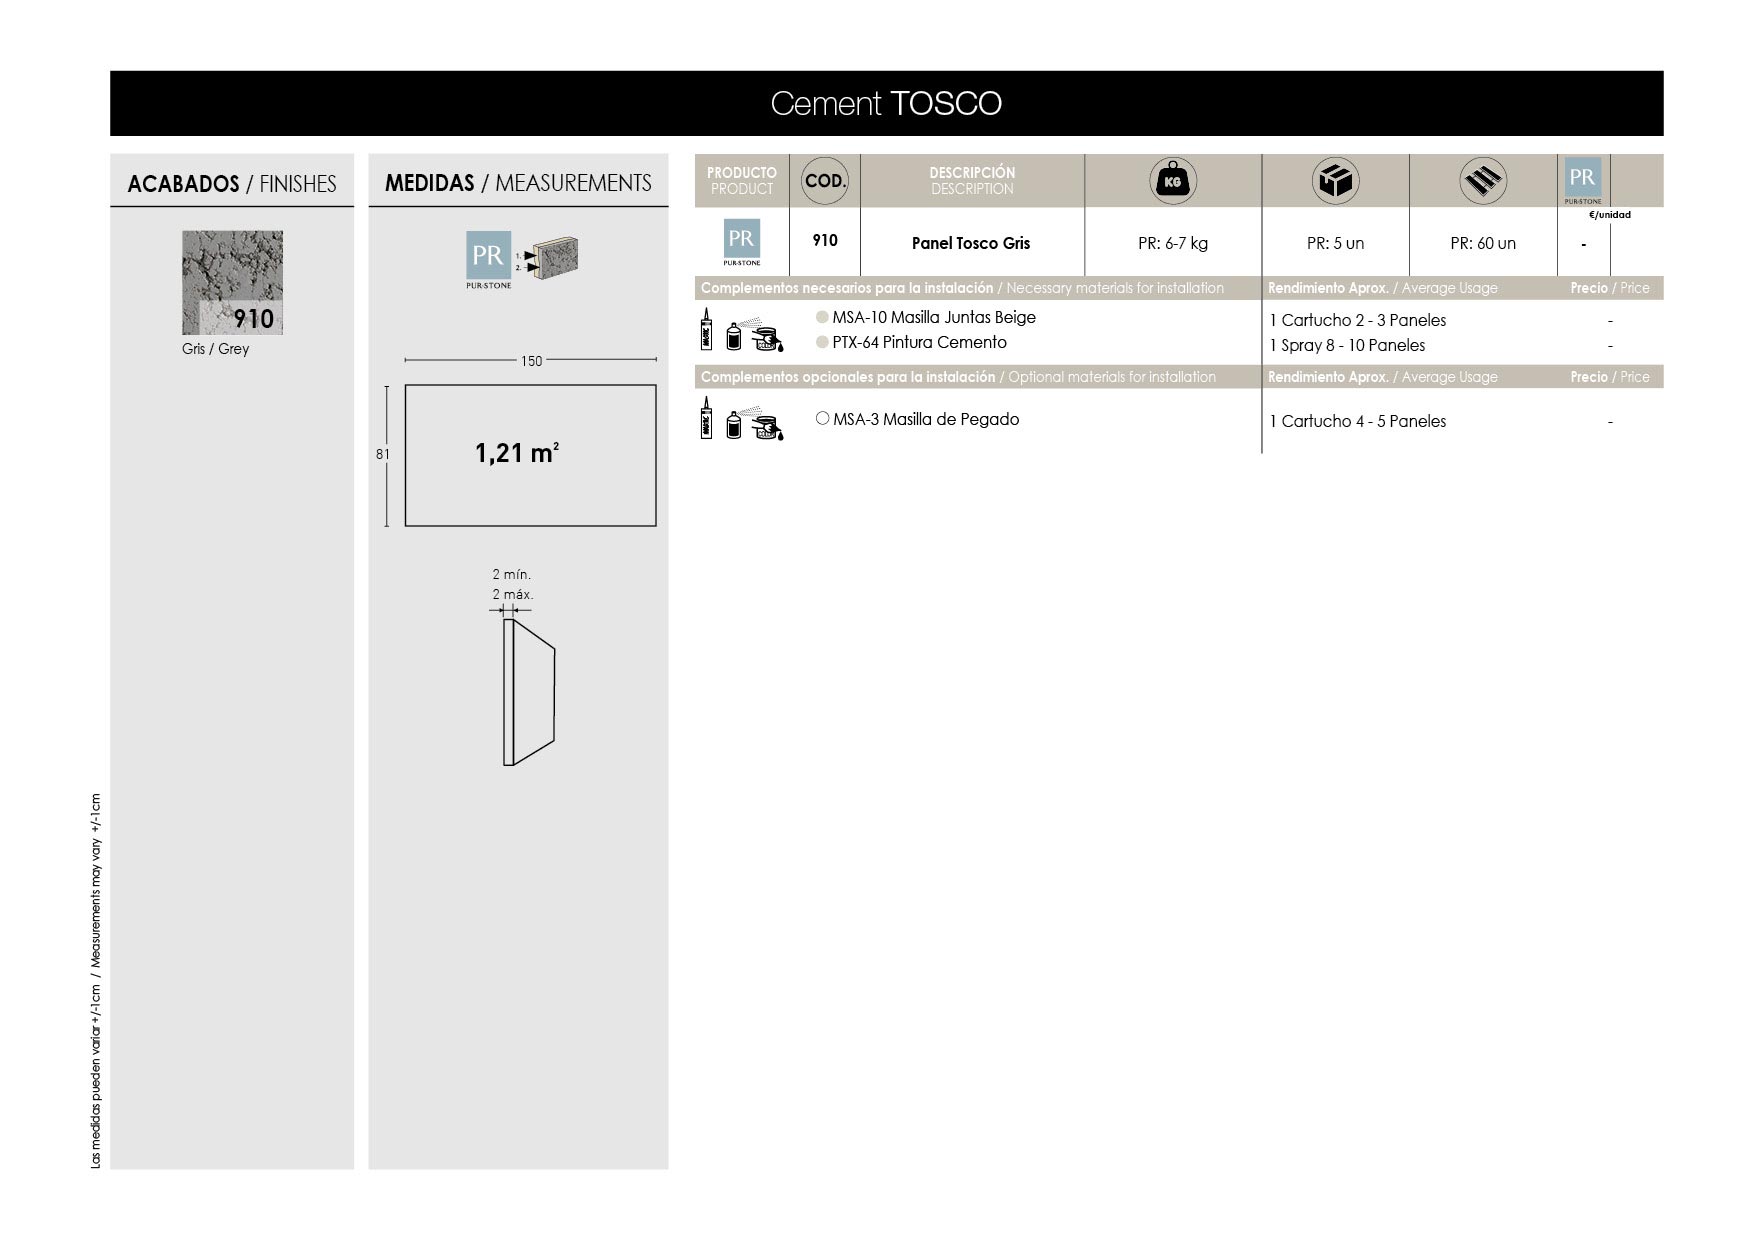Screen dimensions: 1754x1240
Task: Click the PR Pur-Stone logo in product row 910
Action: pyautogui.click(x=741, y=243)
